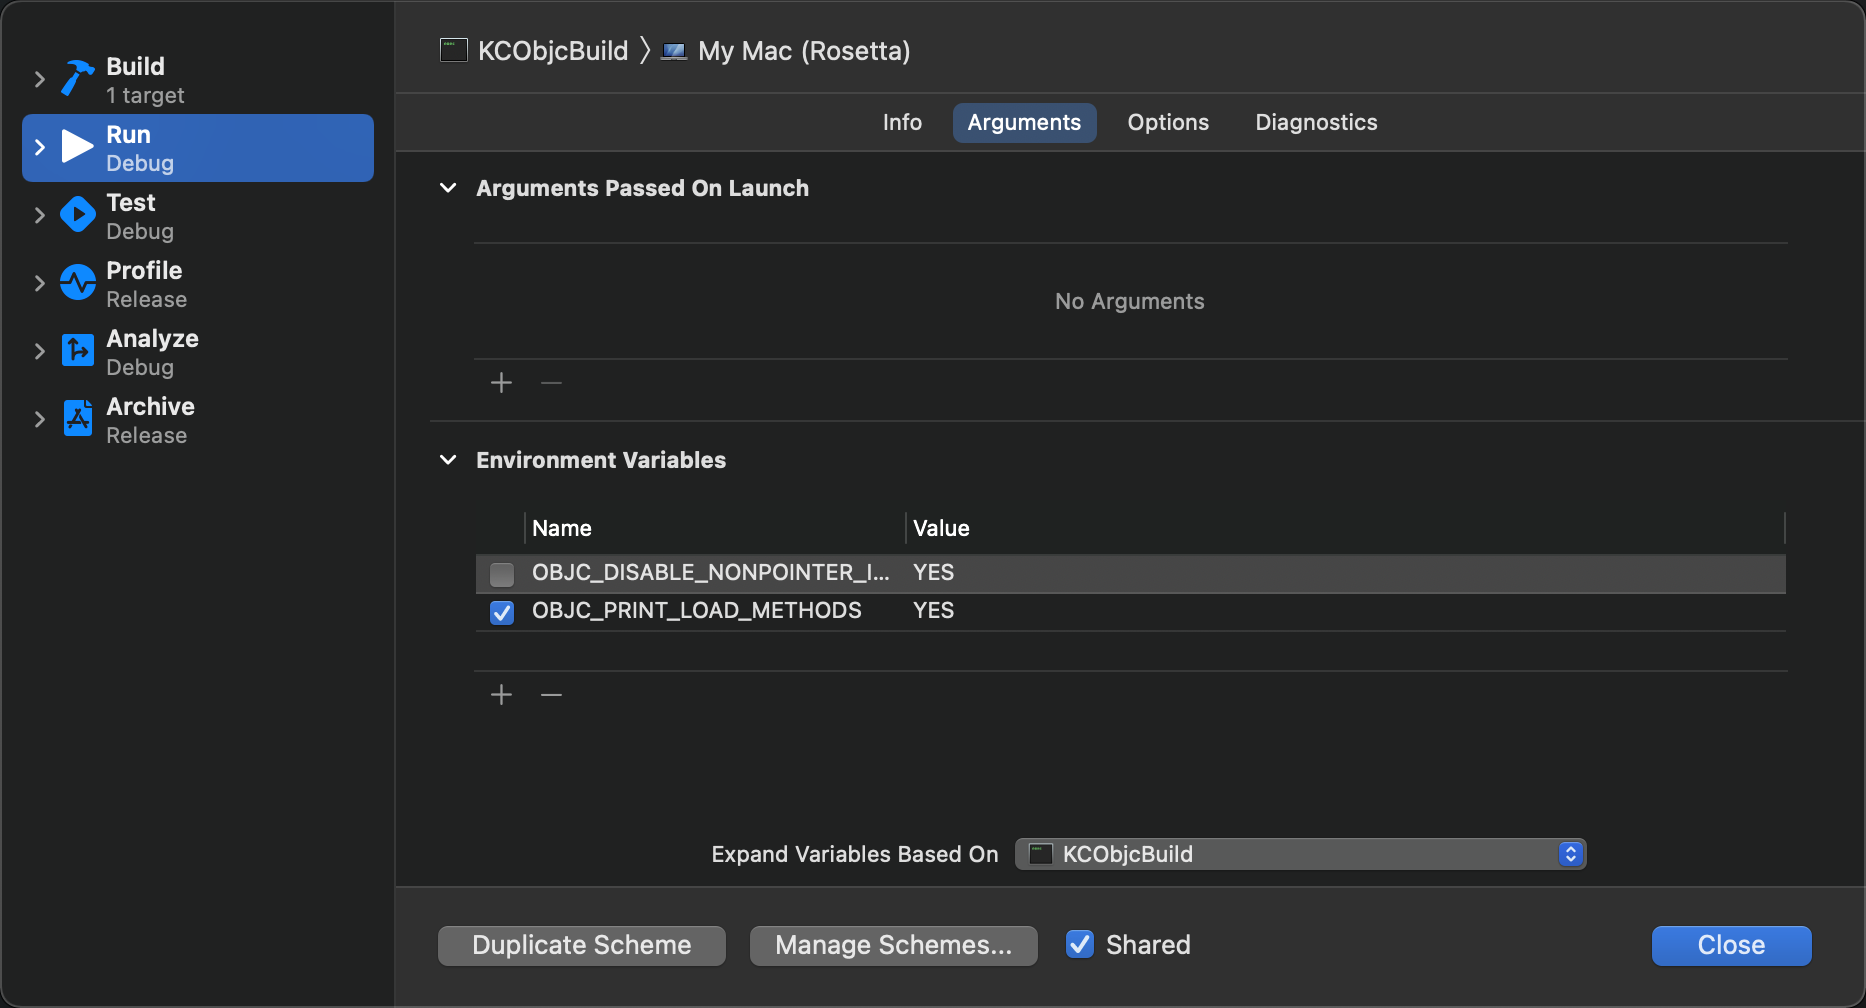The width and height of the screenshot is (1866, 1008).
Task: Select the Build 1 target row
Action: pyautogui.click(x=198, y=80)
